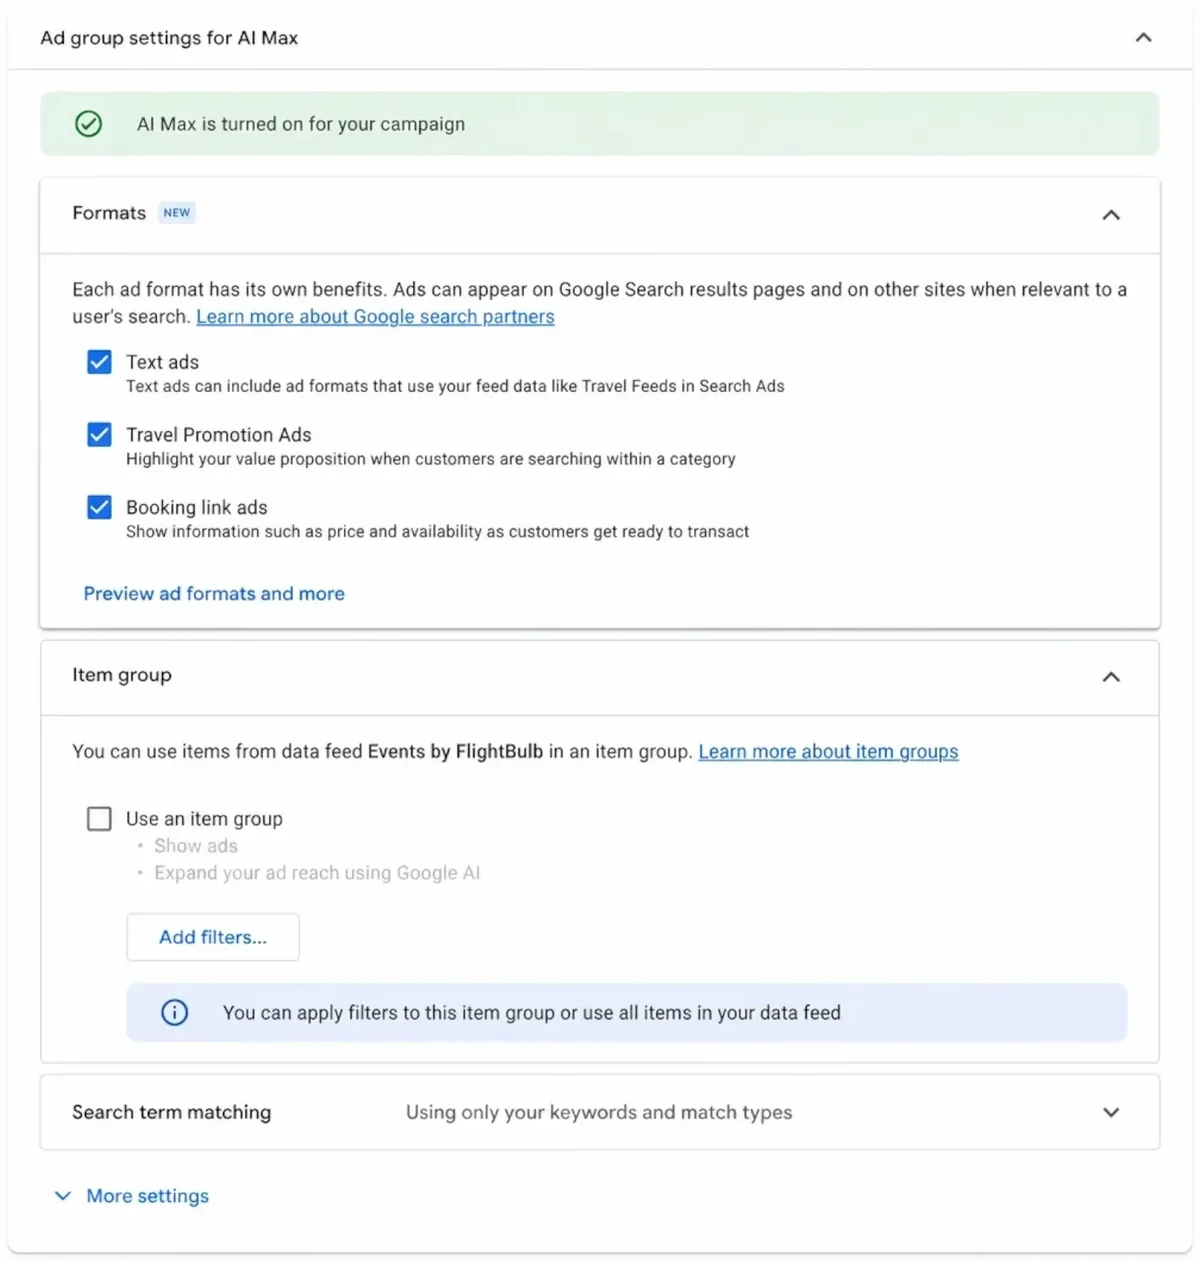Click the 'Show information such as price' description
This screenshot has height=1262, width=1200.
[438, 532]
